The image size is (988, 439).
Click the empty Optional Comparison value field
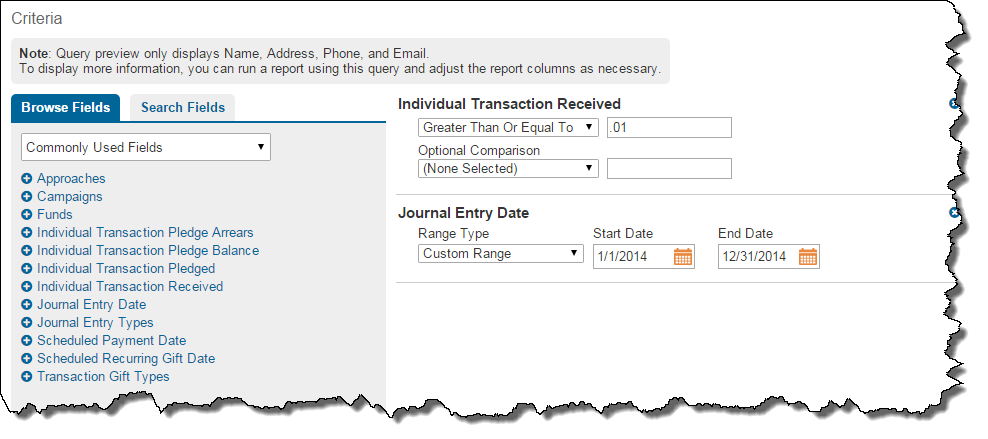[669, 169]
